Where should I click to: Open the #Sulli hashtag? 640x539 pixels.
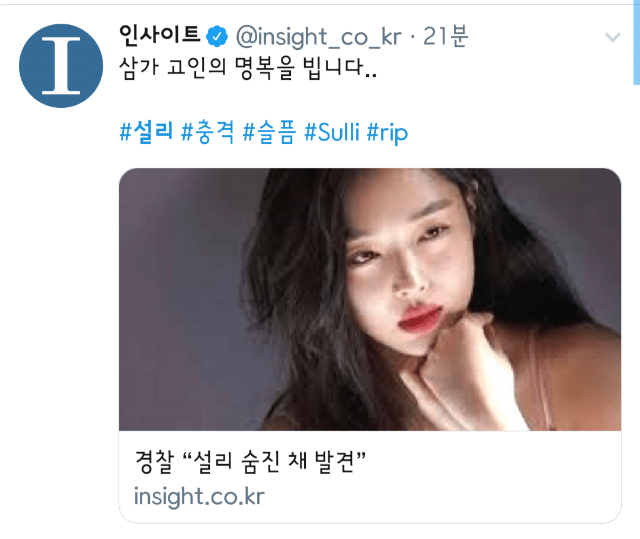(332, 132)
